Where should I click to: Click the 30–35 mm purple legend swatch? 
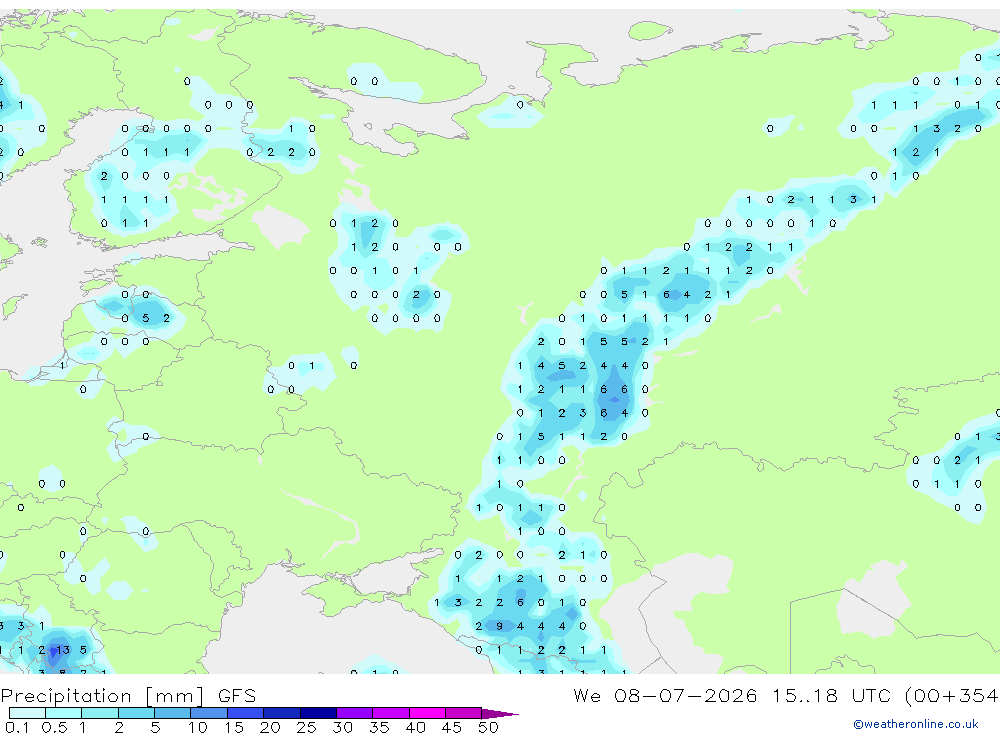point(354,713)
